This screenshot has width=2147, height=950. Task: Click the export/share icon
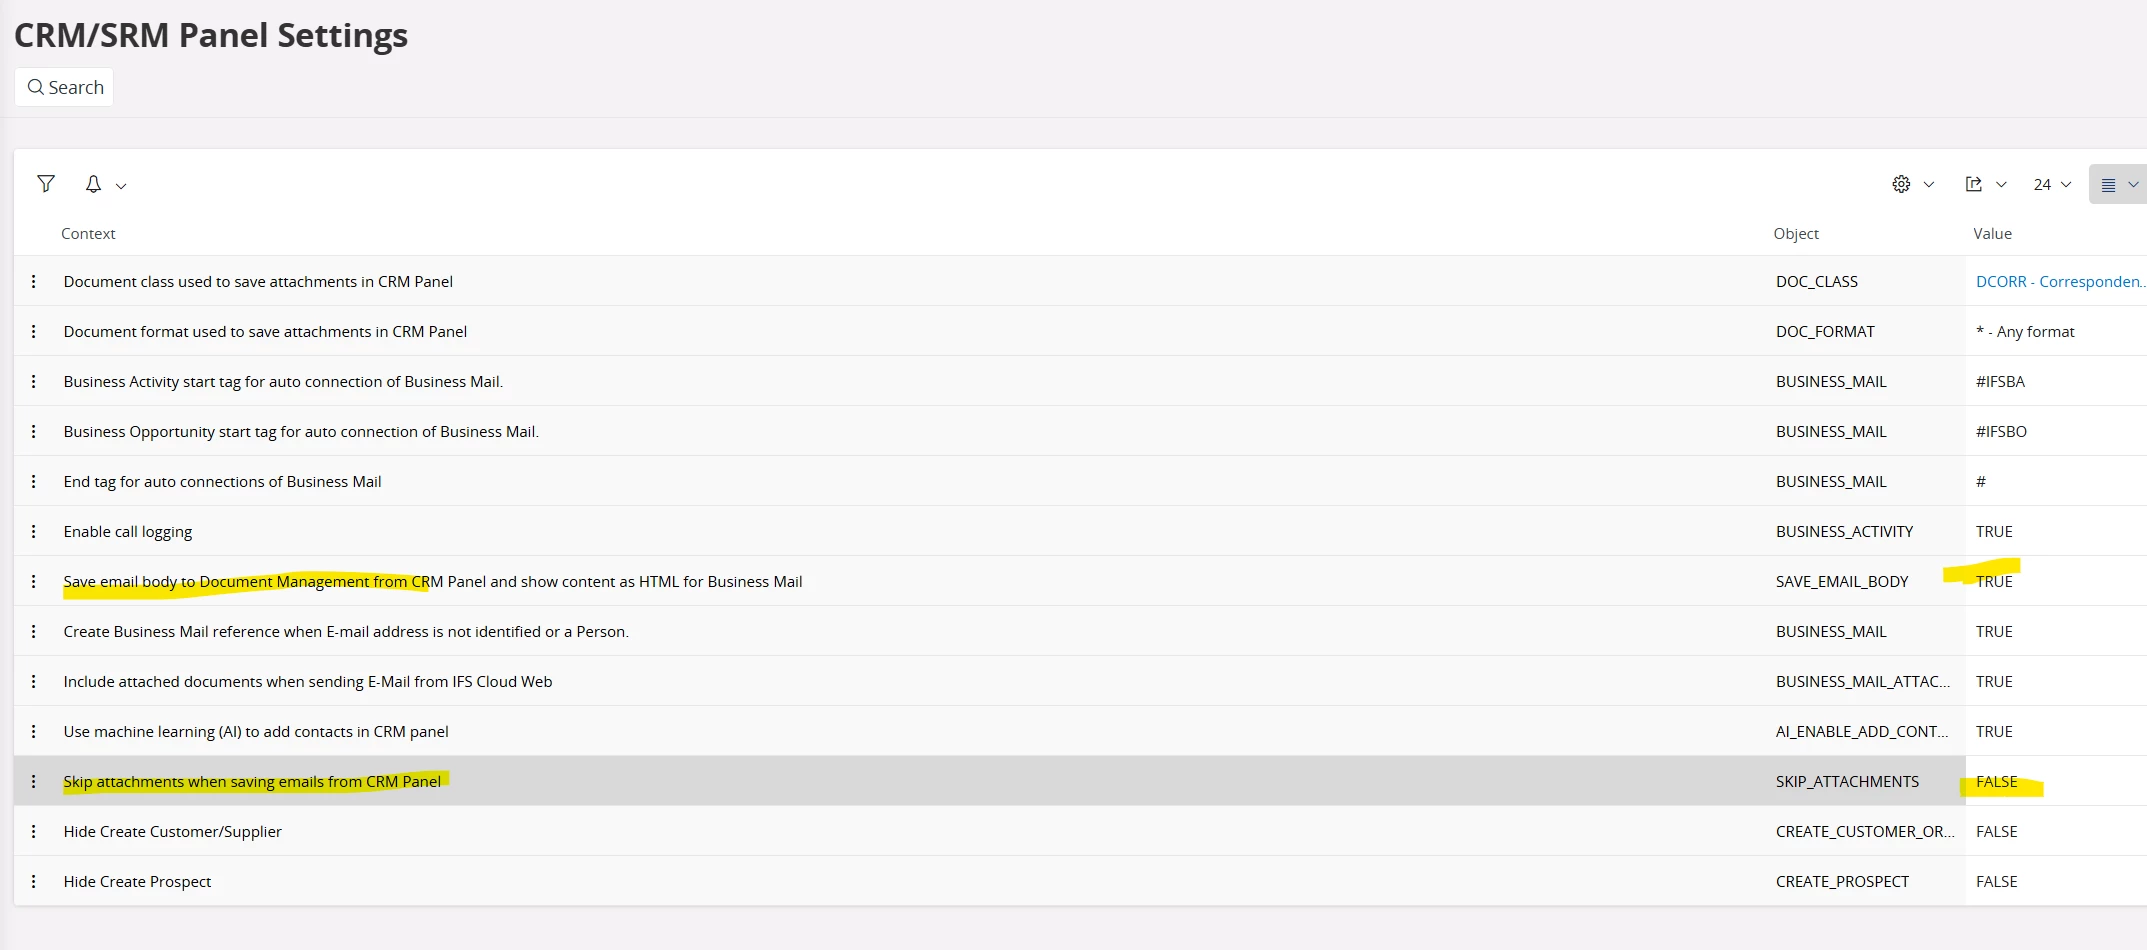pyautogui.click(x=1973, y=184)
